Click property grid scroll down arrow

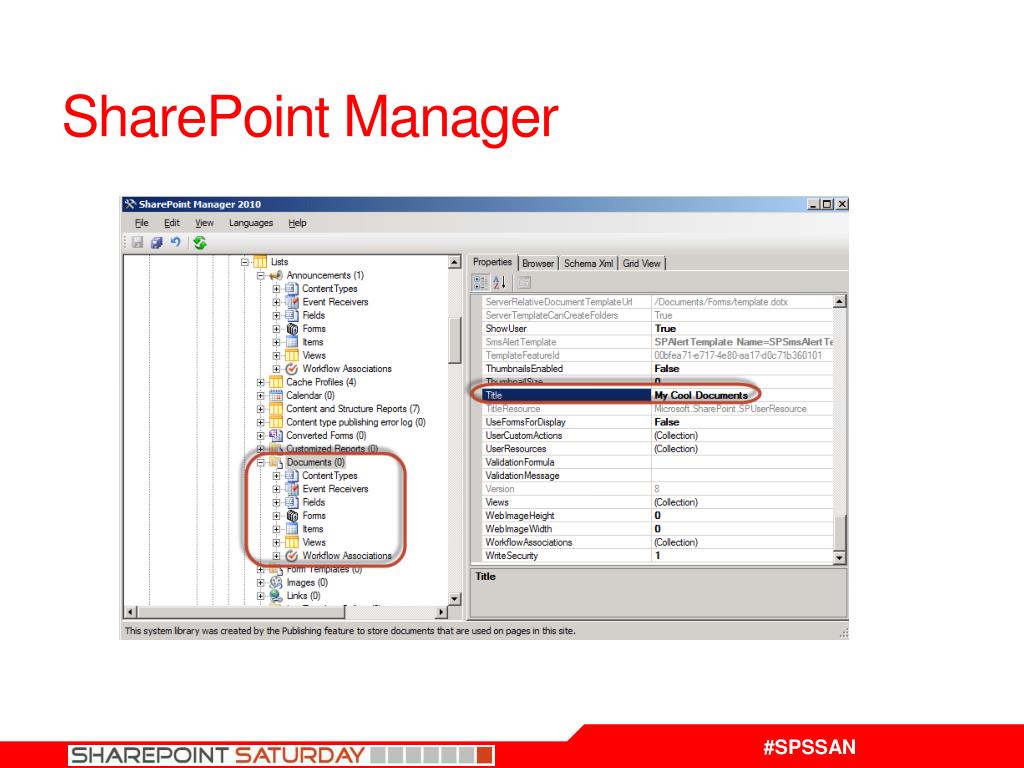coord(840,558)
